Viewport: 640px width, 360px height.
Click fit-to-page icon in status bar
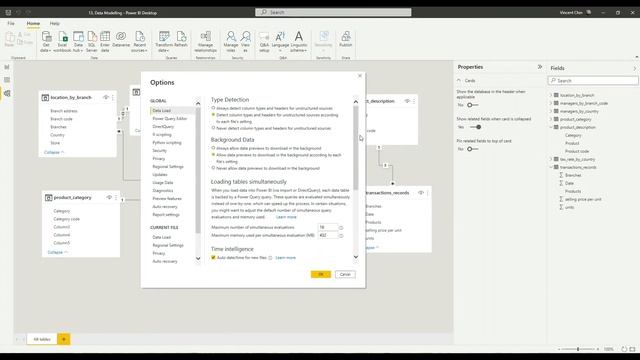click(x=633, y=349)
